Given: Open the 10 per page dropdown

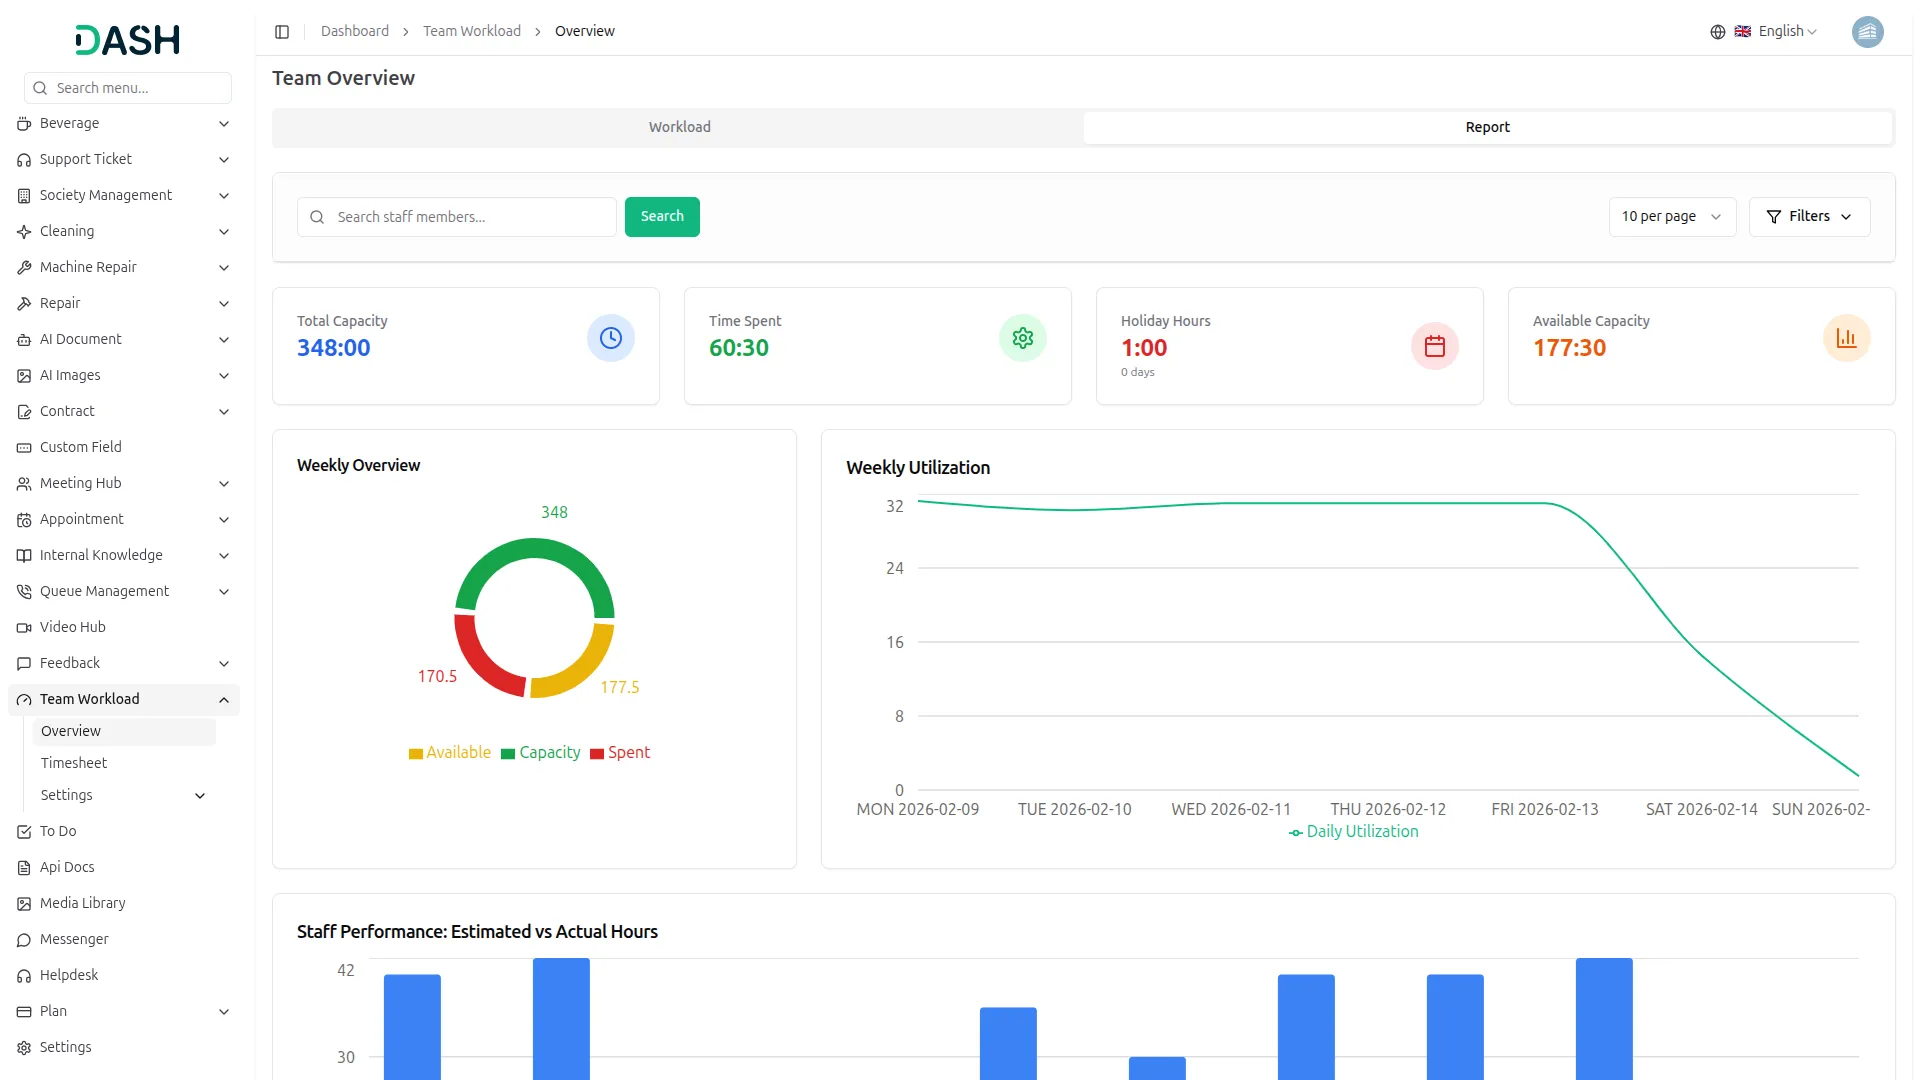Looking at the screenshot, I should pyautogui.click(x=1671, y=217).
